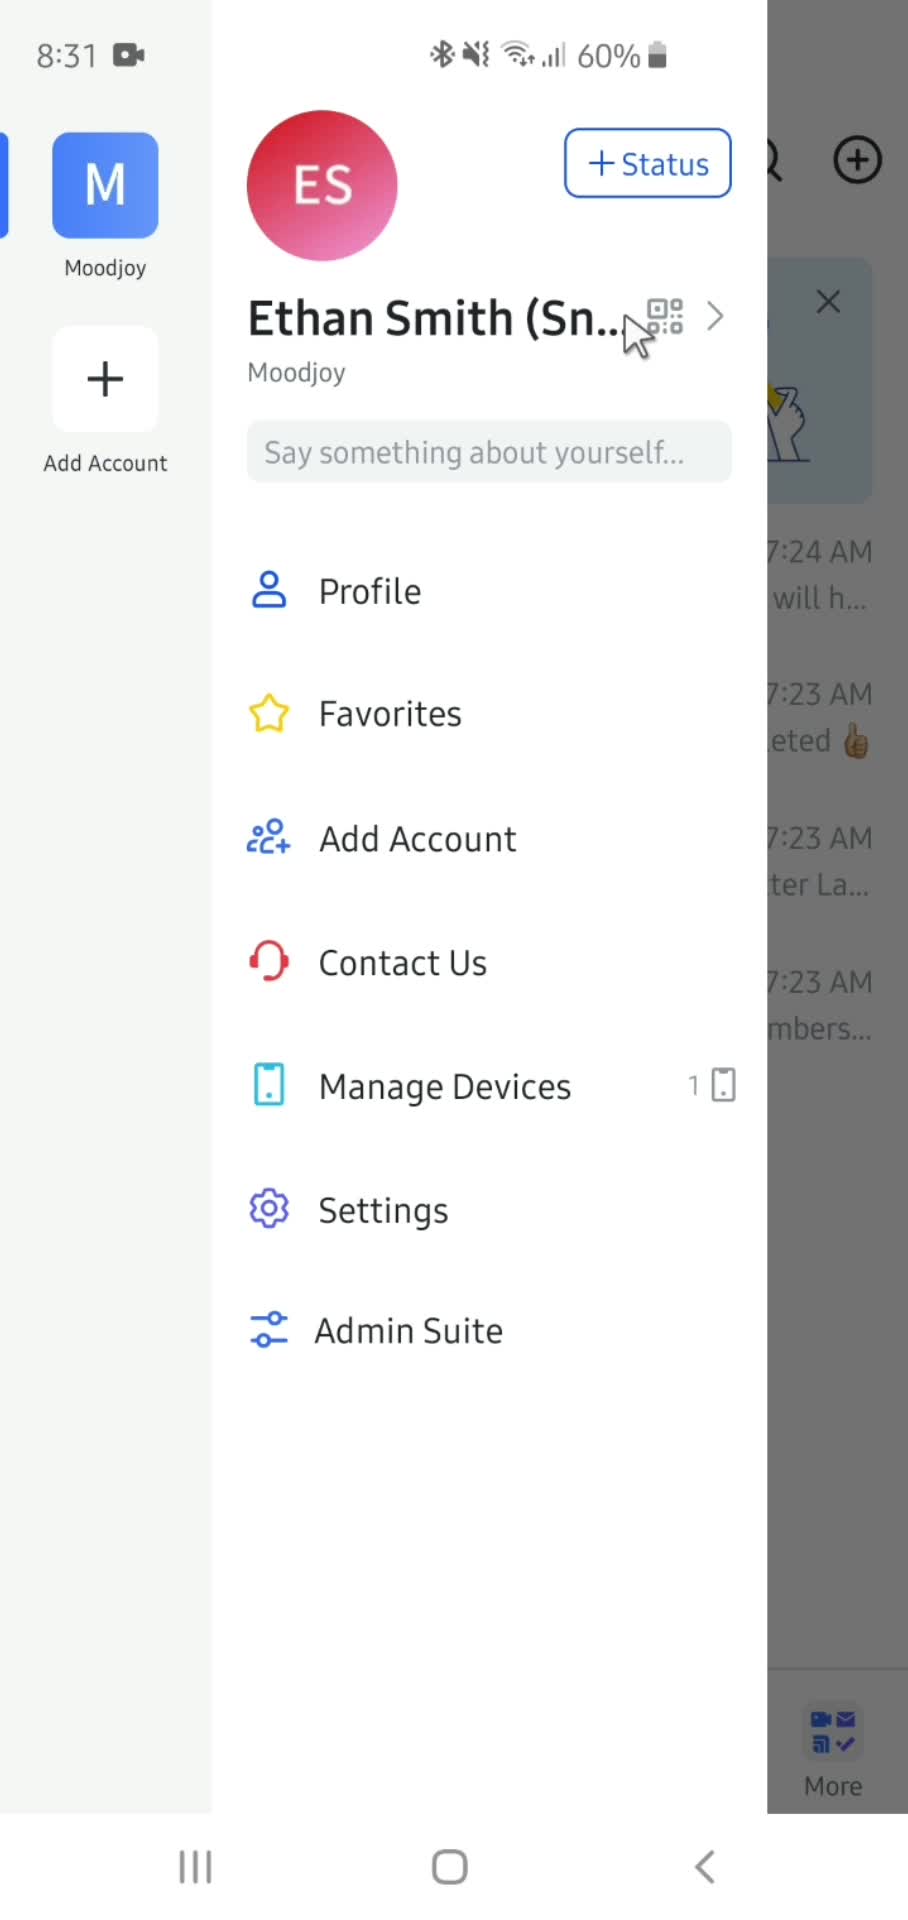This screenshot has width=908, height=1920.
Task: Open Settings
Action: (489, 1210)
